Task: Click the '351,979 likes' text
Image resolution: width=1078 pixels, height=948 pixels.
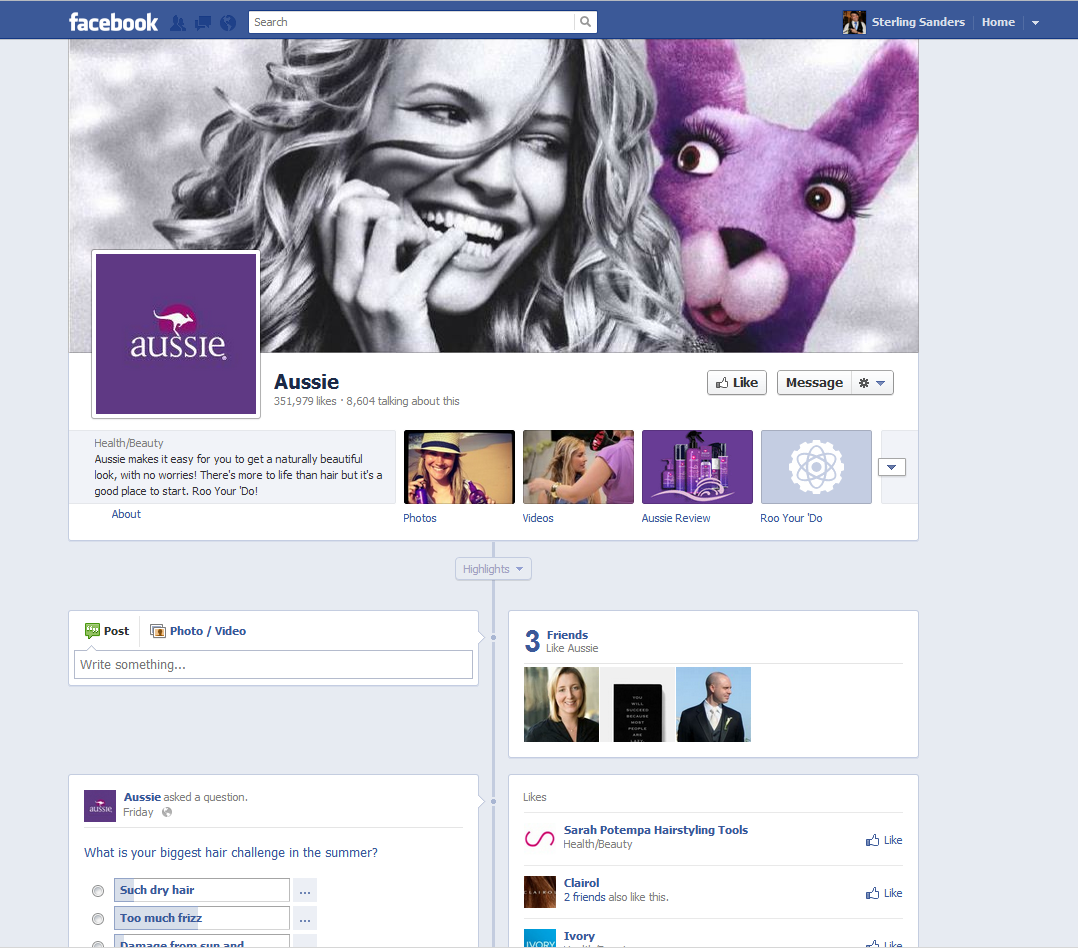Action: (305, 401)
